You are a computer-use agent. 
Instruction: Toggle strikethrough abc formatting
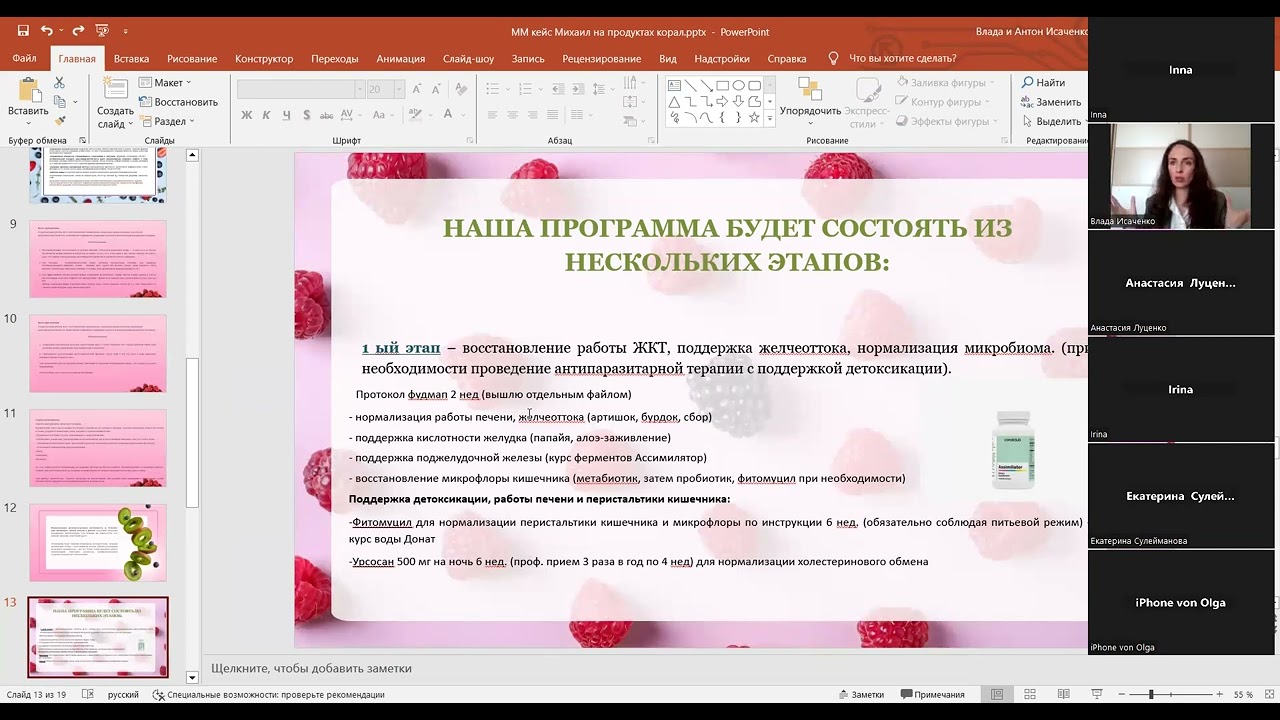click(327, 115)
